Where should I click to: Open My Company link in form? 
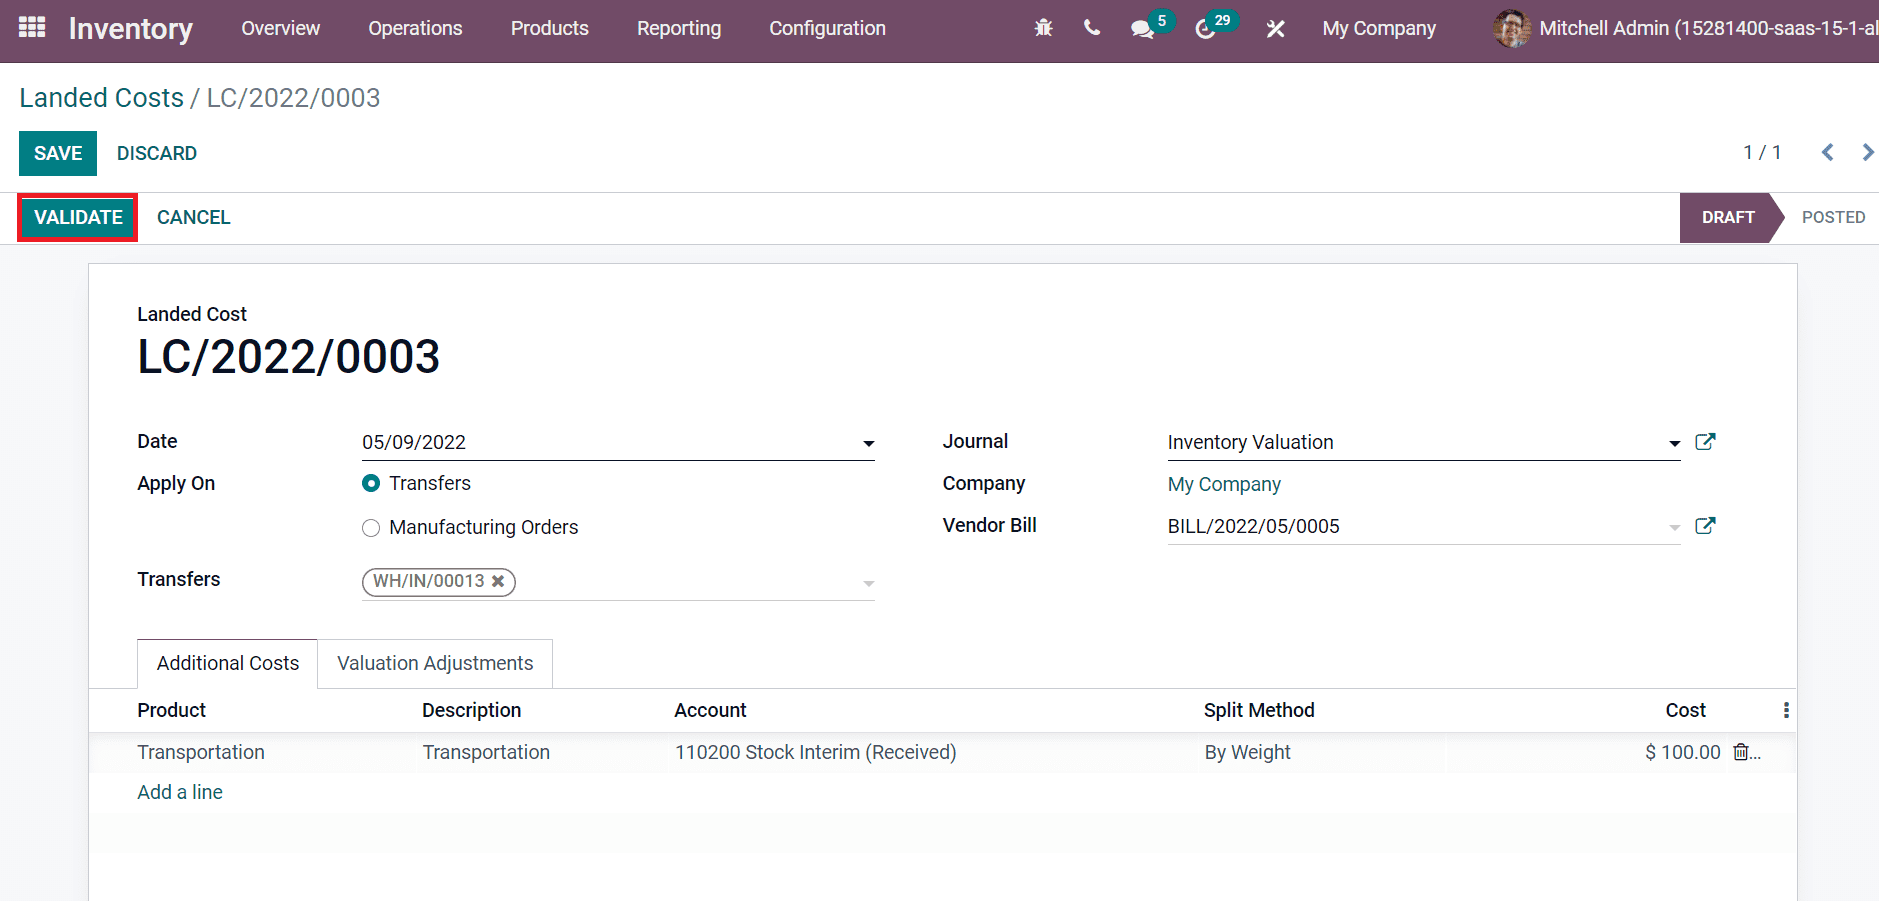click(x=1224, y=484)
